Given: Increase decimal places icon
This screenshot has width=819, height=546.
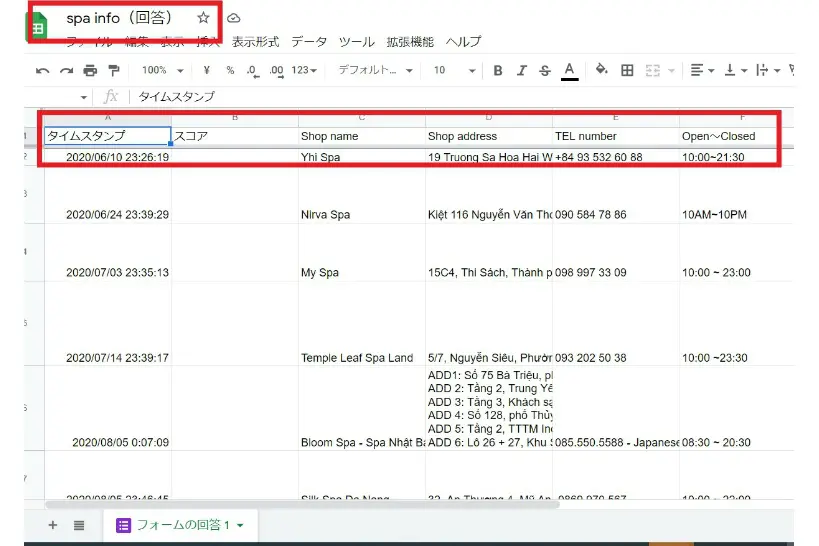Looking at the screenshot, I should (x=276, y=71).
